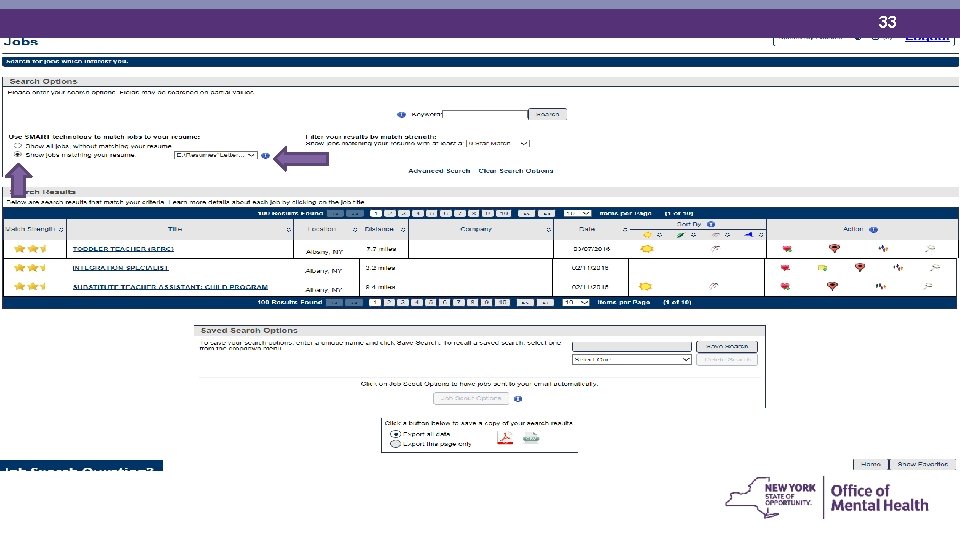Image resolution: width=960 pixels, height=540 pixels.
Task: Go to page 10 in bottom pagination
Action: 502,302
